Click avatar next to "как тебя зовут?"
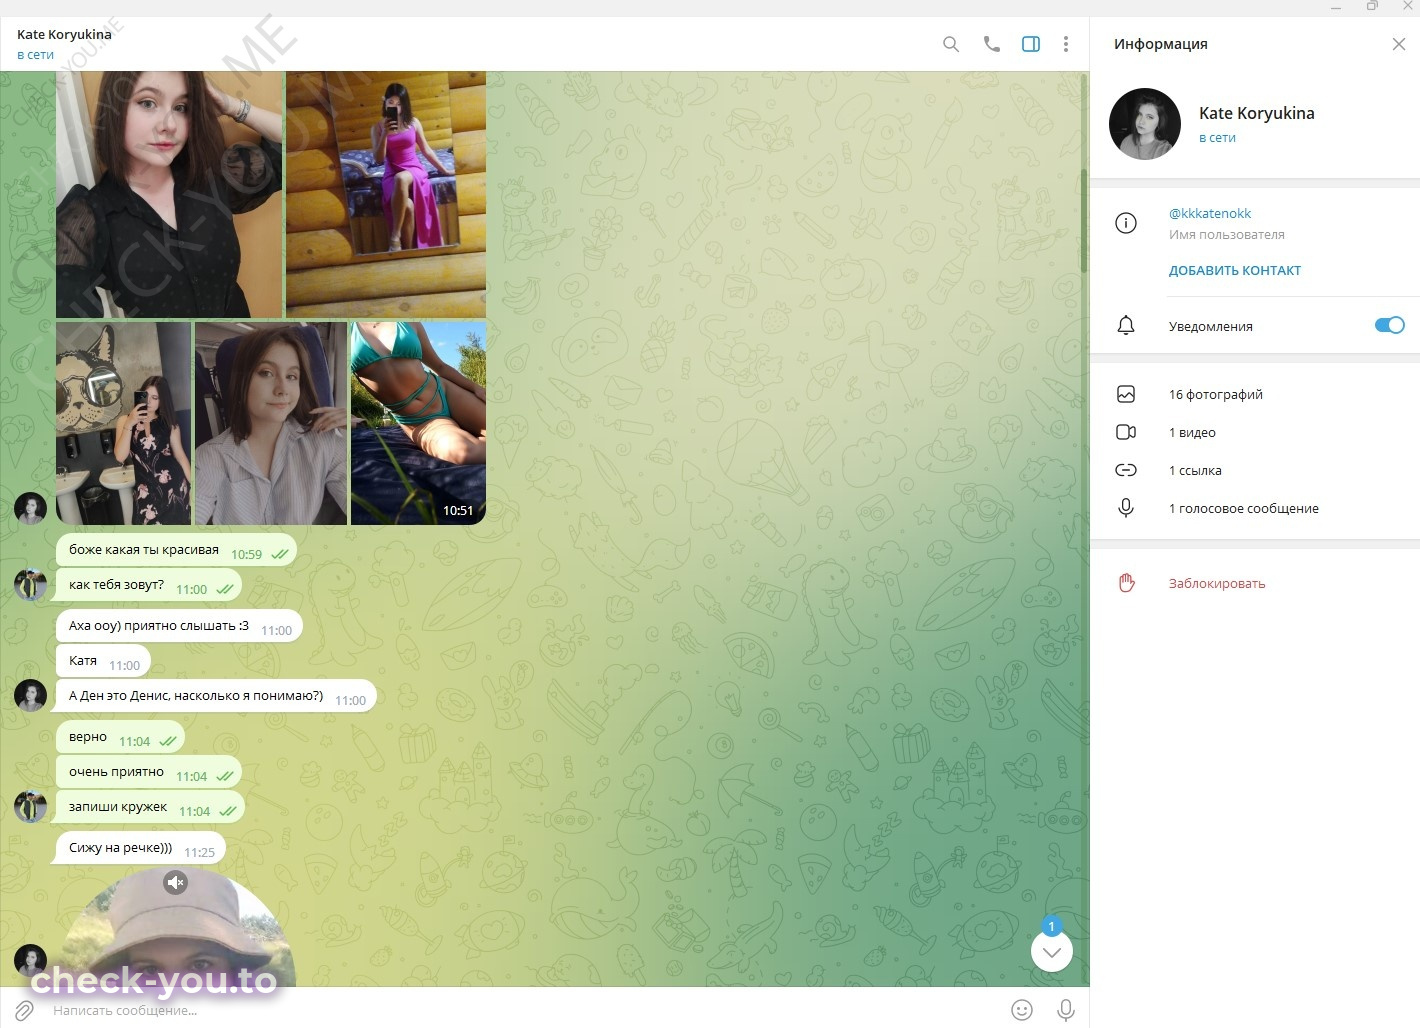The image size is (1420, 1028). pyautogui.click(x=31, y=585)
